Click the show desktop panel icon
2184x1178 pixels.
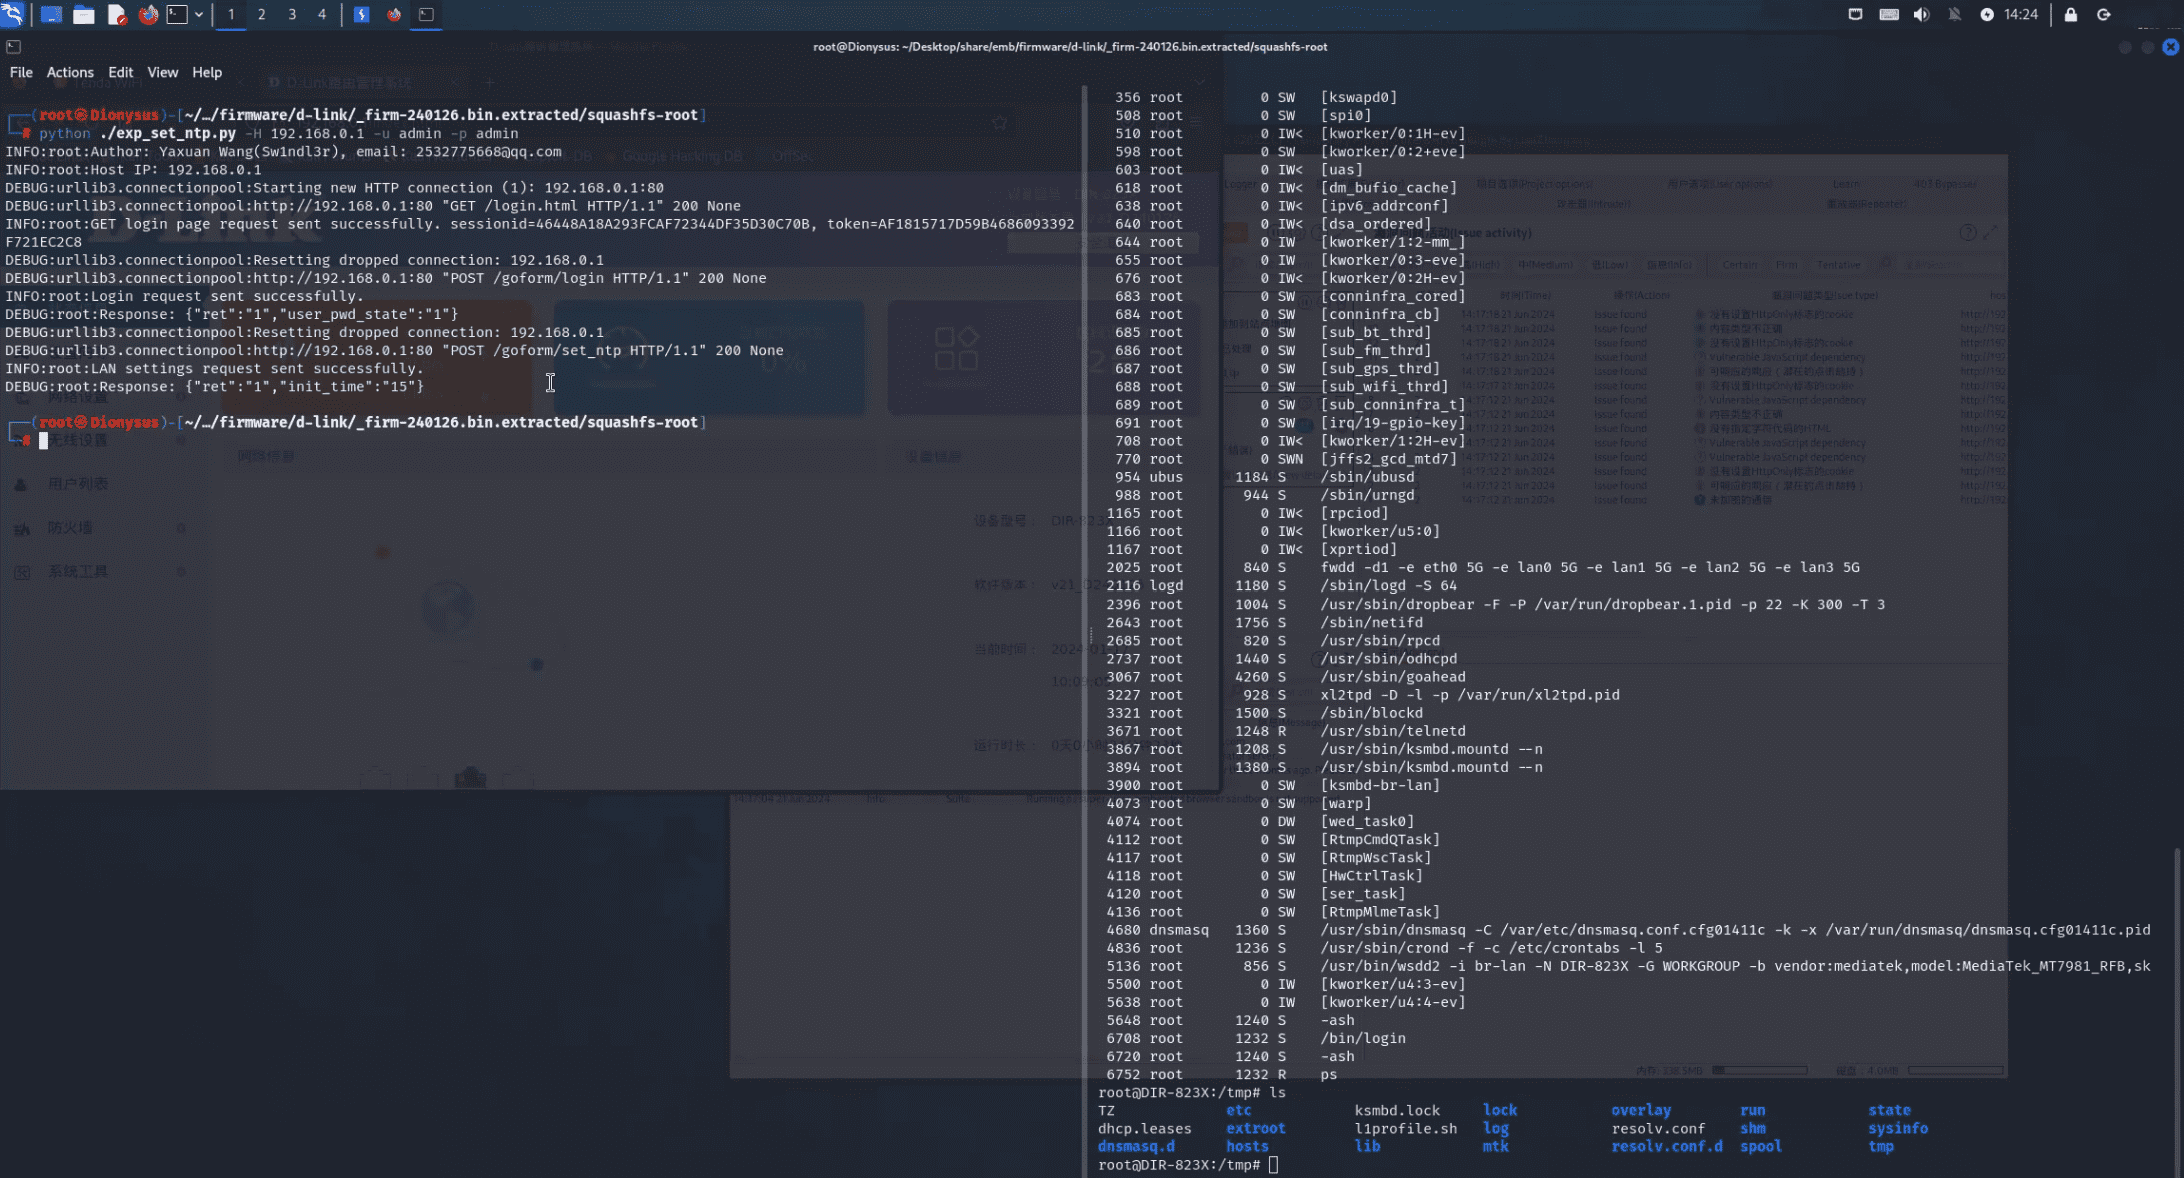(x=51, y=14)
